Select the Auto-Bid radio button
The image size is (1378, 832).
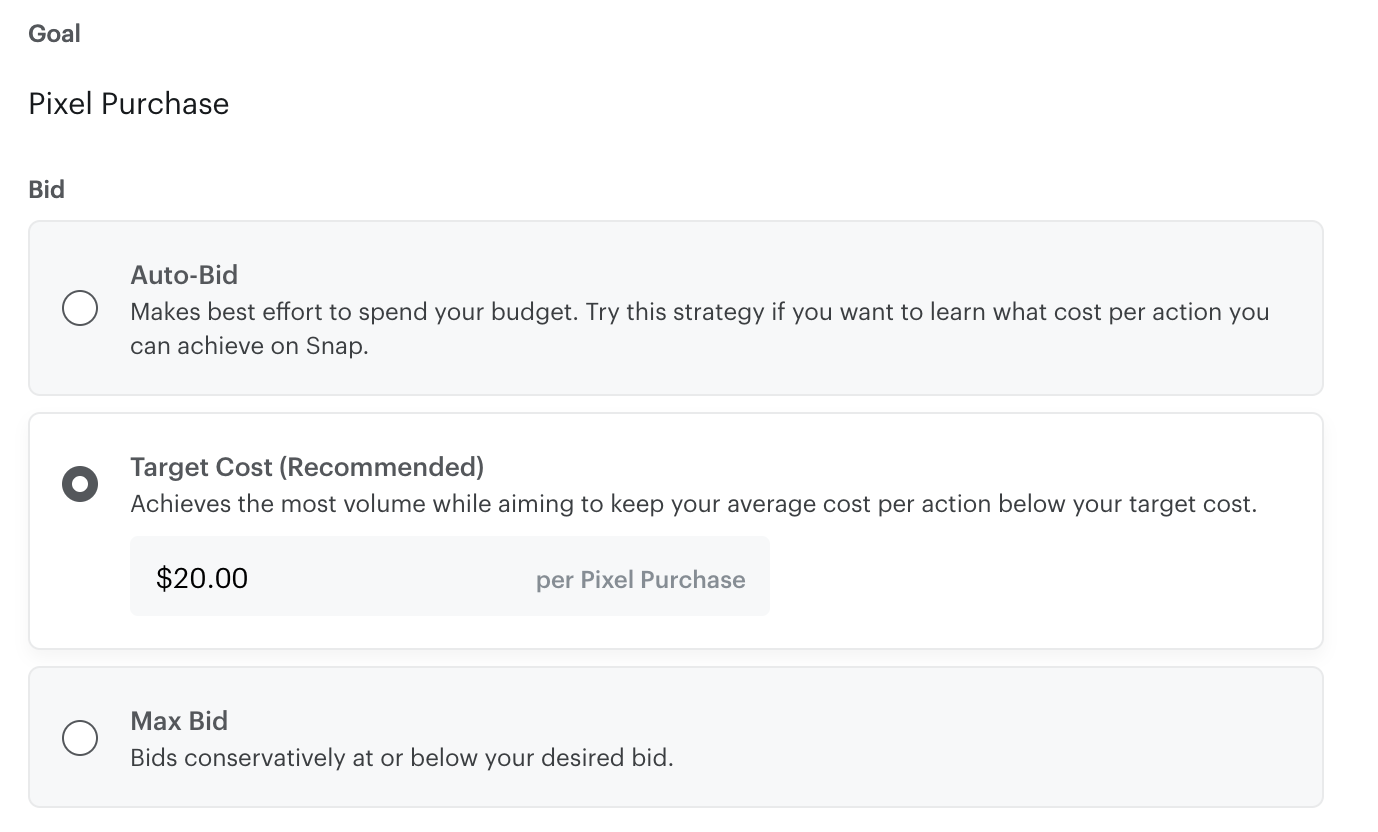tap(80, 308)
